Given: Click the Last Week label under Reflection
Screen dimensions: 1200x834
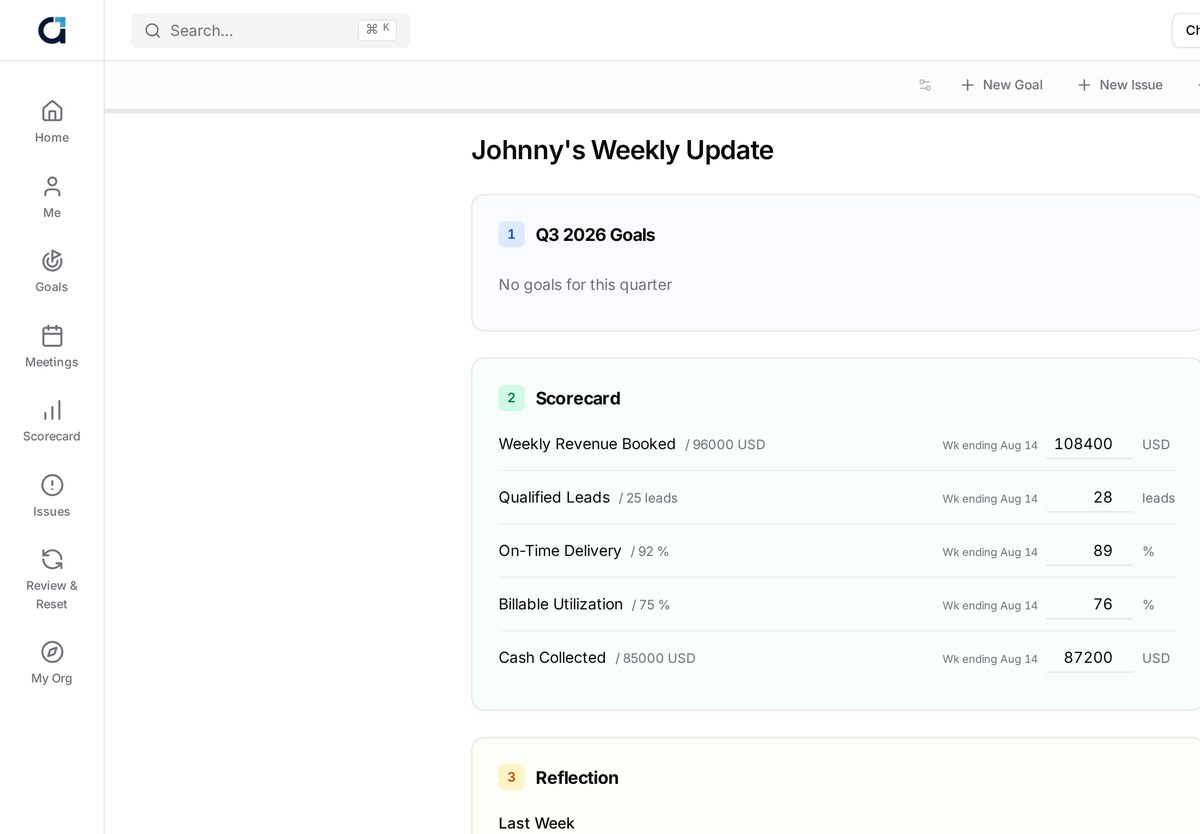Looking at the screenshot, I should click(536, 824).
